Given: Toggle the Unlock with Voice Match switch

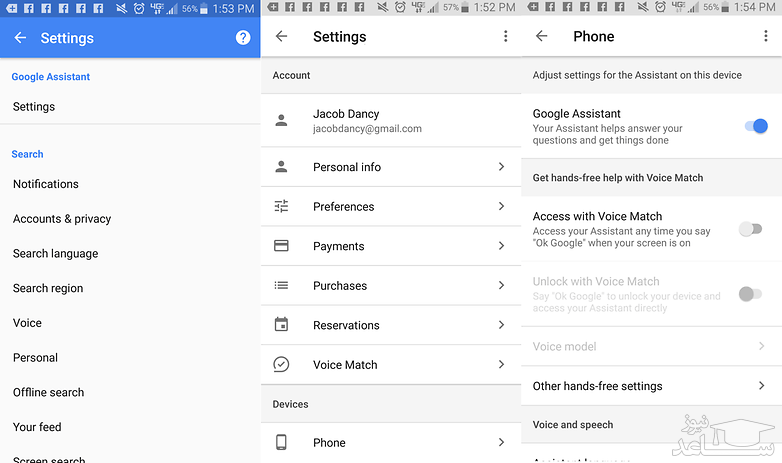Looking at the screenshot, I should pos(750,294).
